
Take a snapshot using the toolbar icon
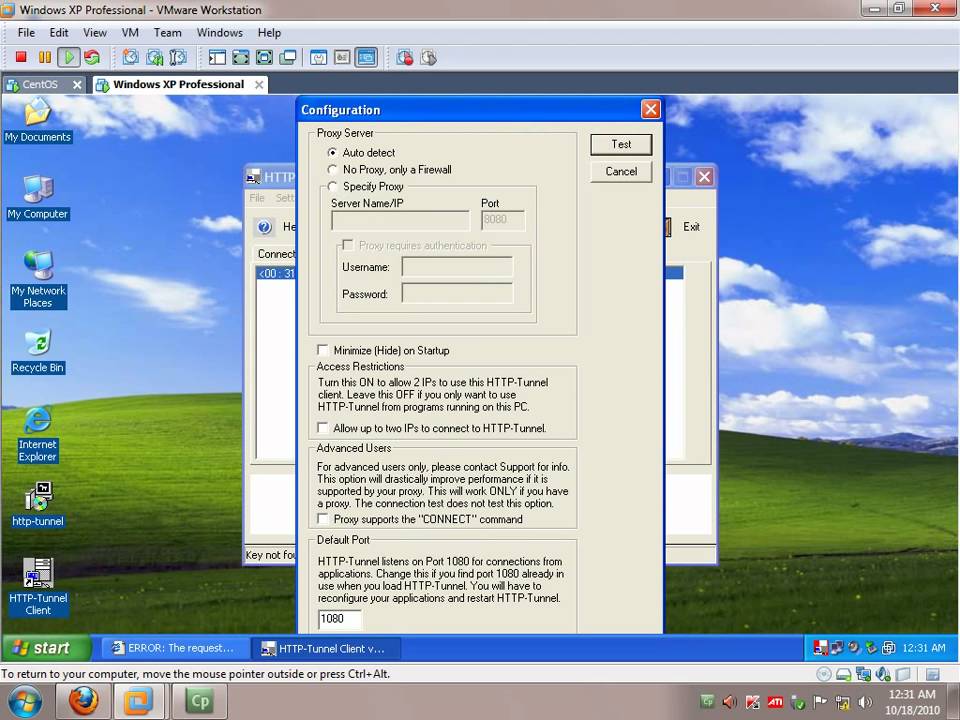(x=130, y=58)
